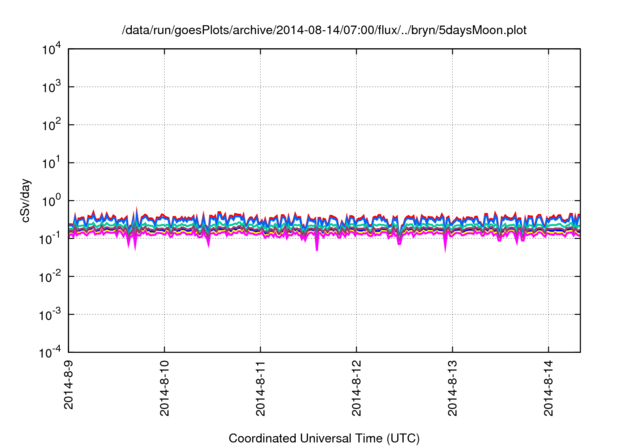Viewport: 640px width, 448px height.
Task: Click the 2014-8-12 date tick label
Action: coord(356,388)
